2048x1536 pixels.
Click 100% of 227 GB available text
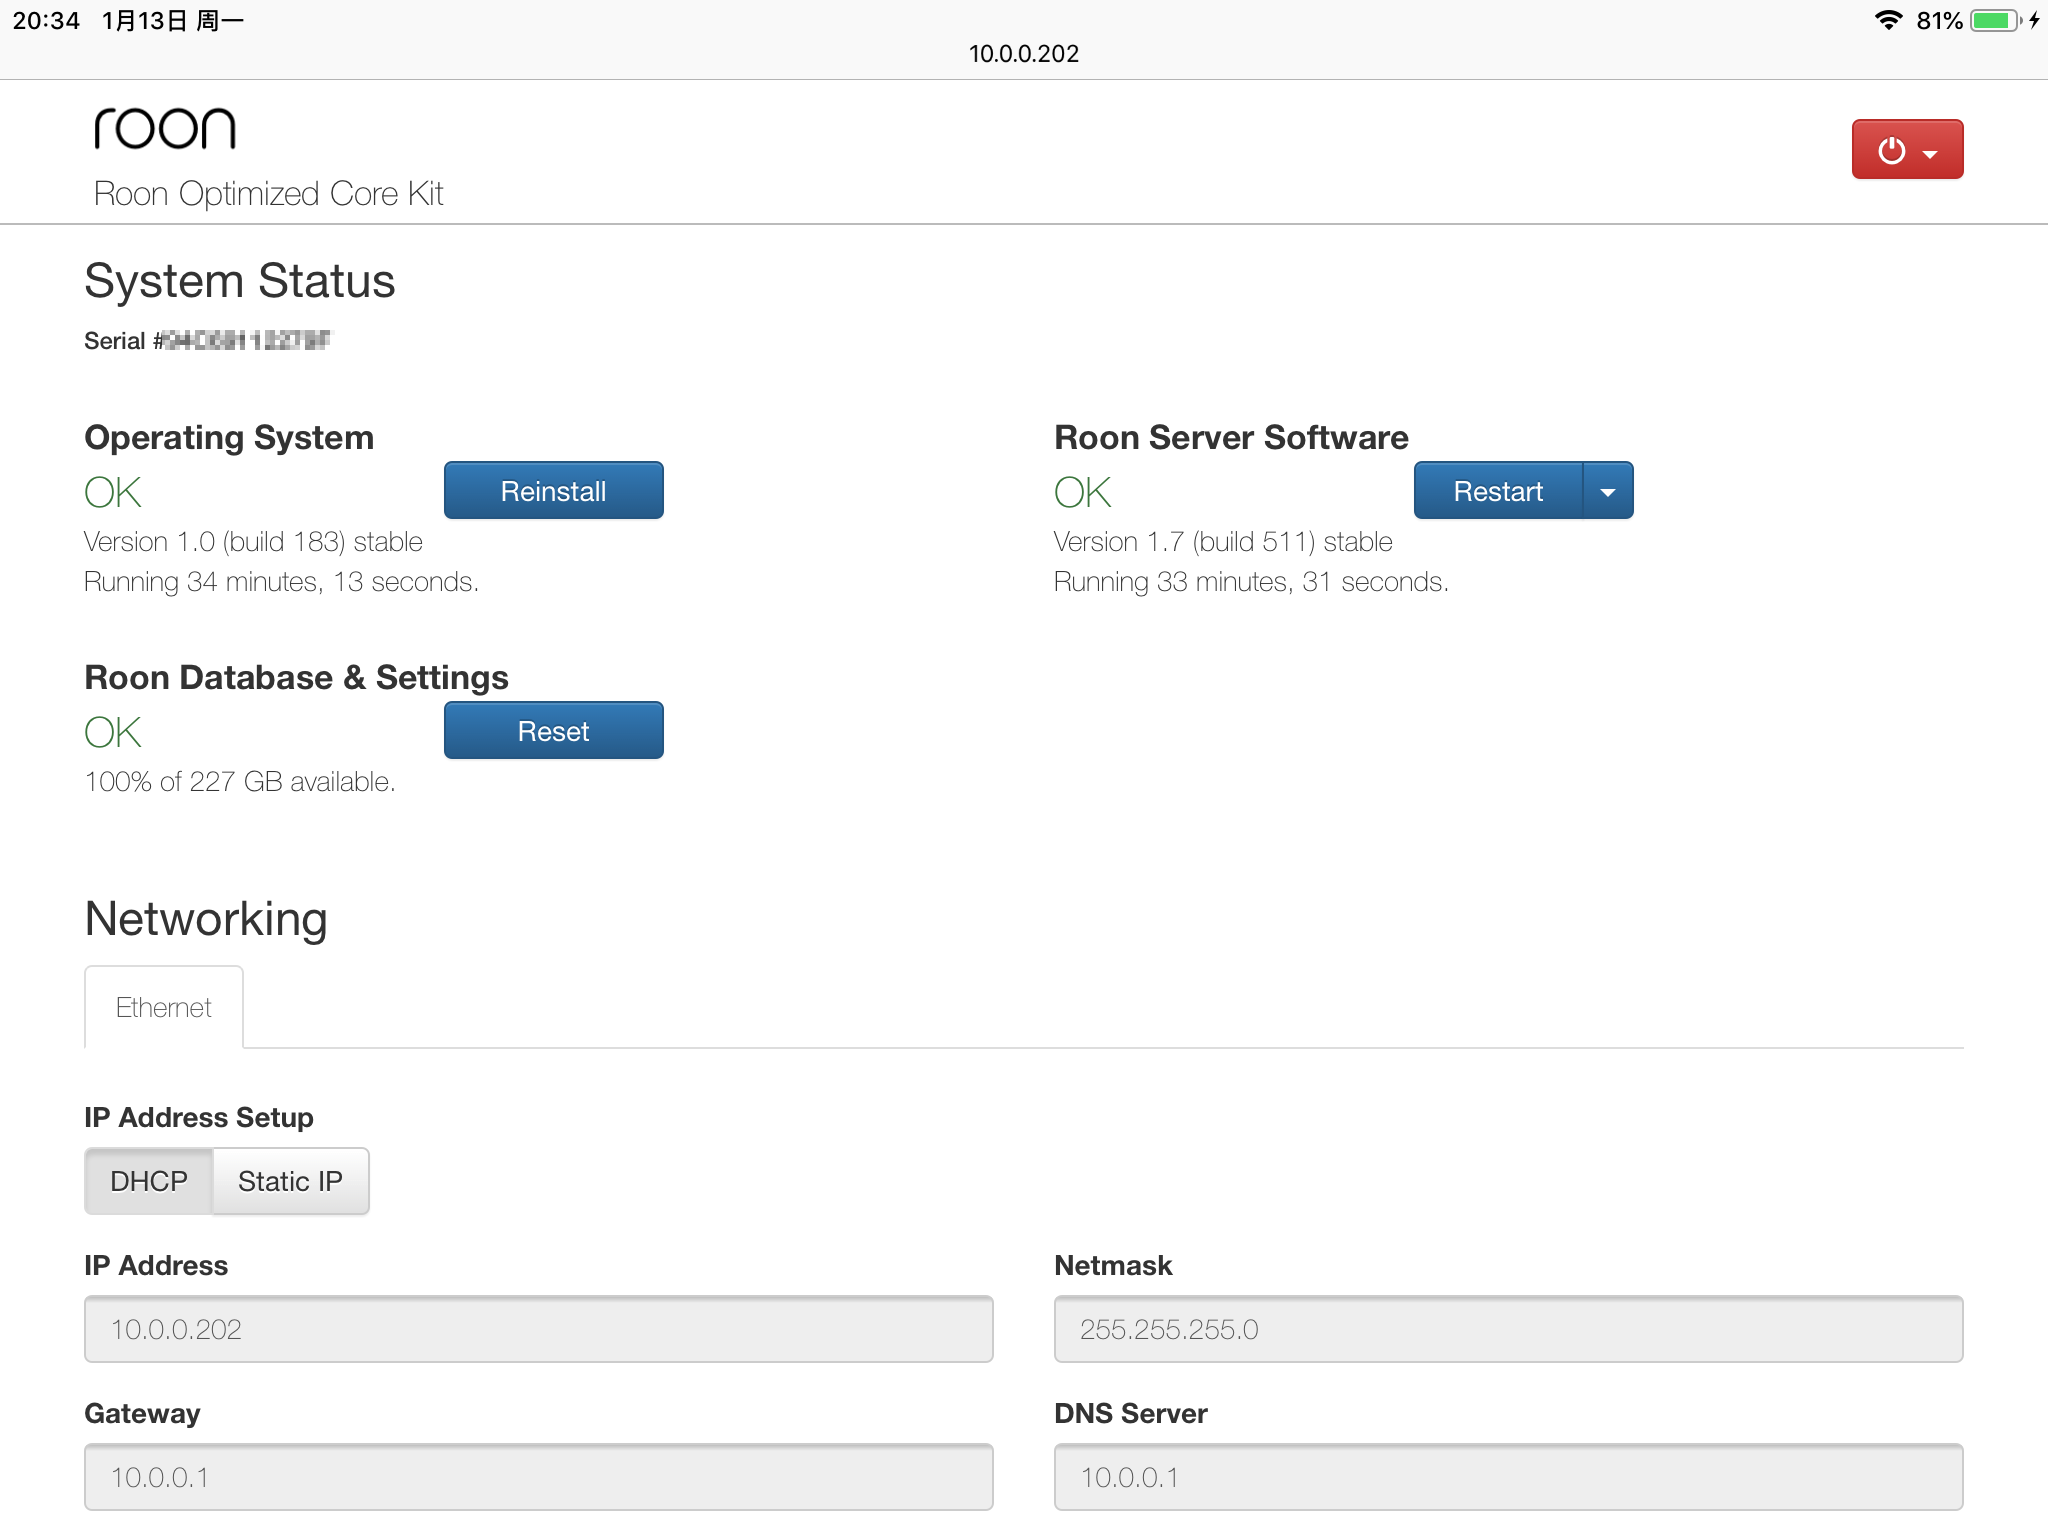240,782
